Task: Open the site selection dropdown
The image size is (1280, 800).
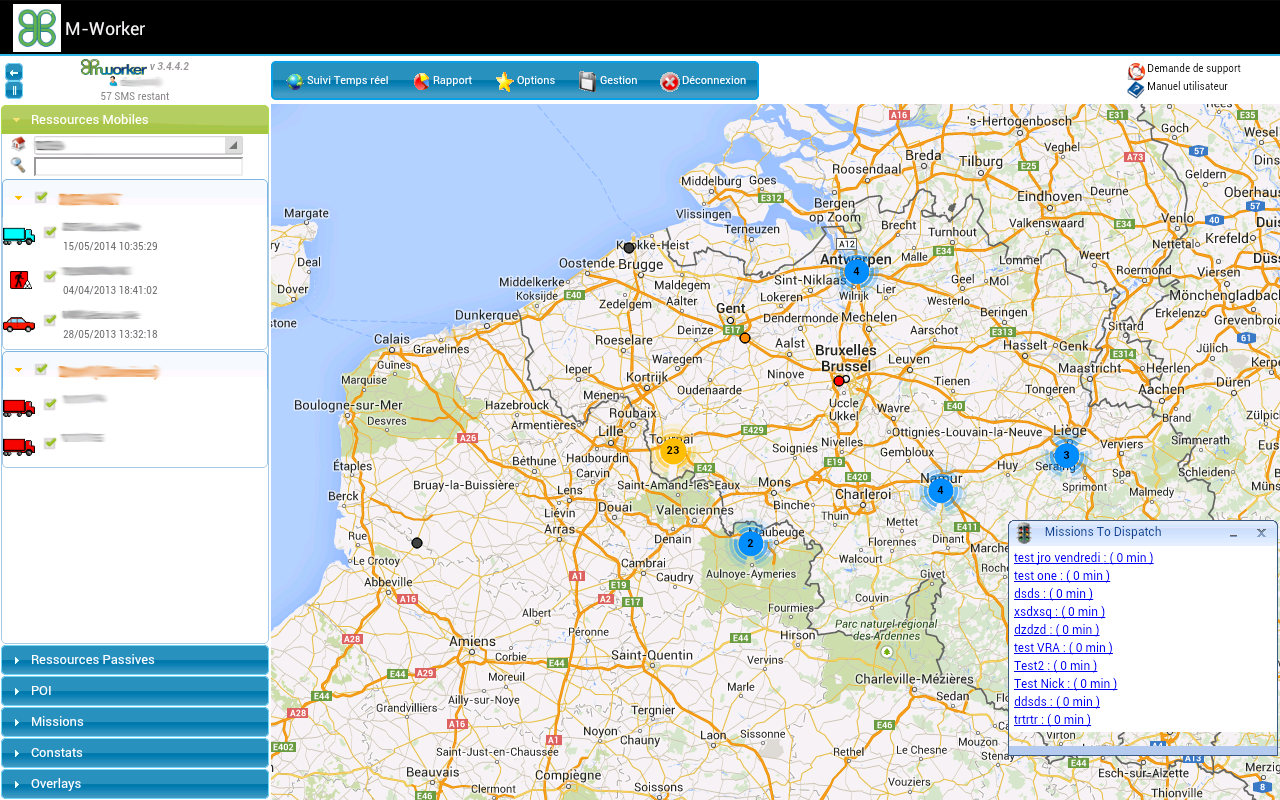Action: pyautogui.click(x=138, y=145)
